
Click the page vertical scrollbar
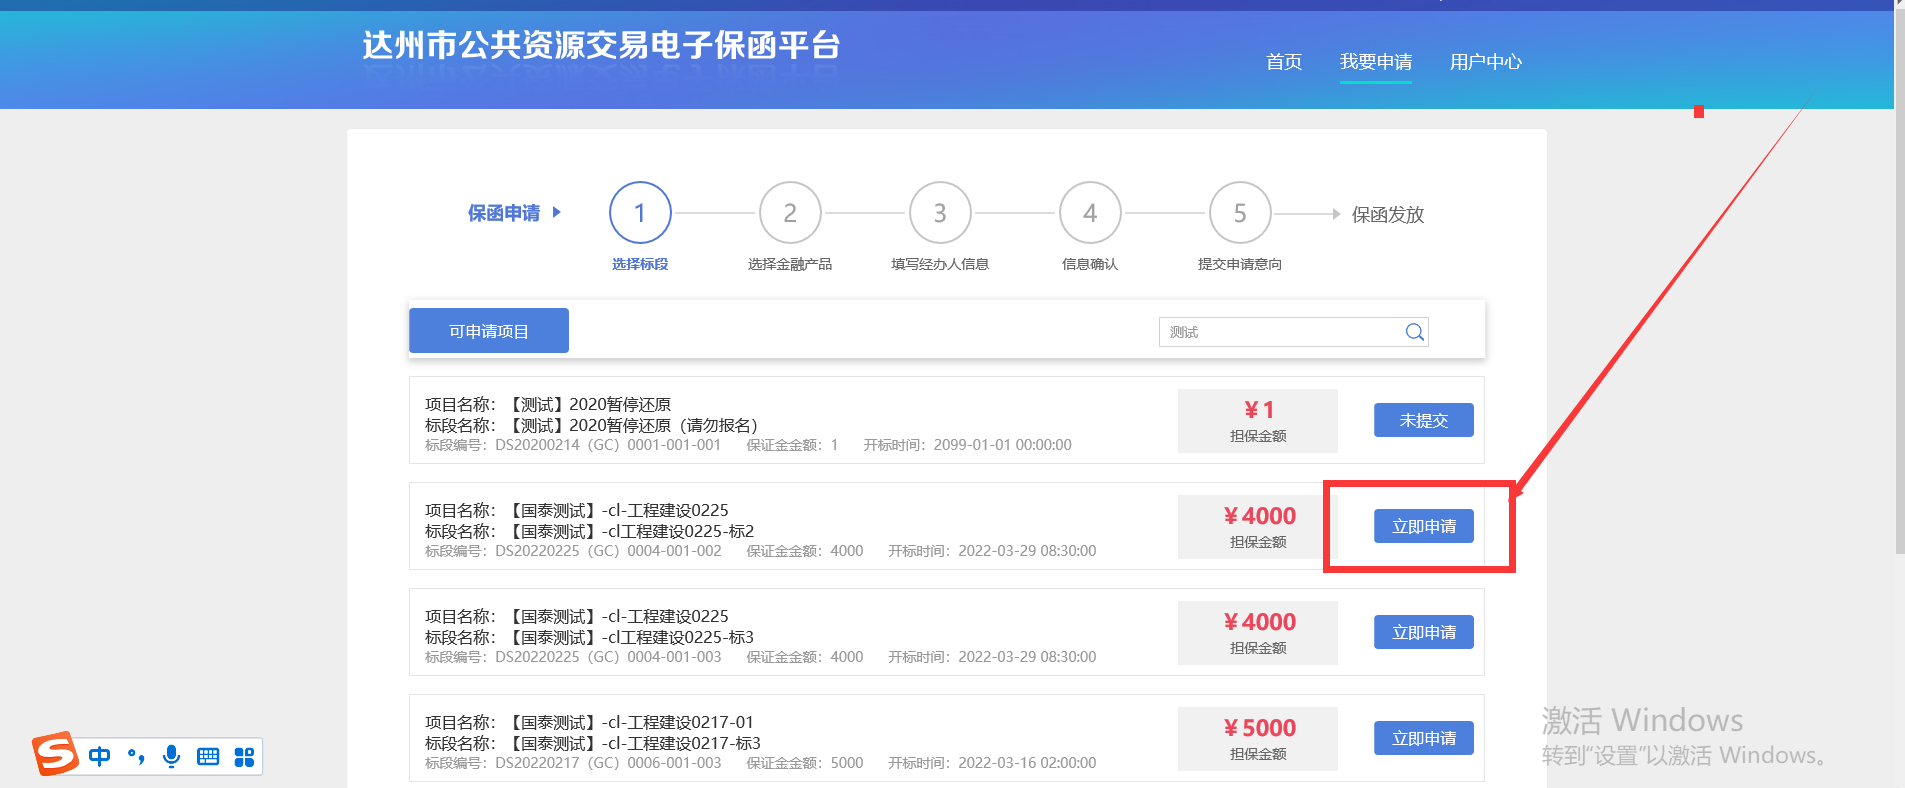1899,300
